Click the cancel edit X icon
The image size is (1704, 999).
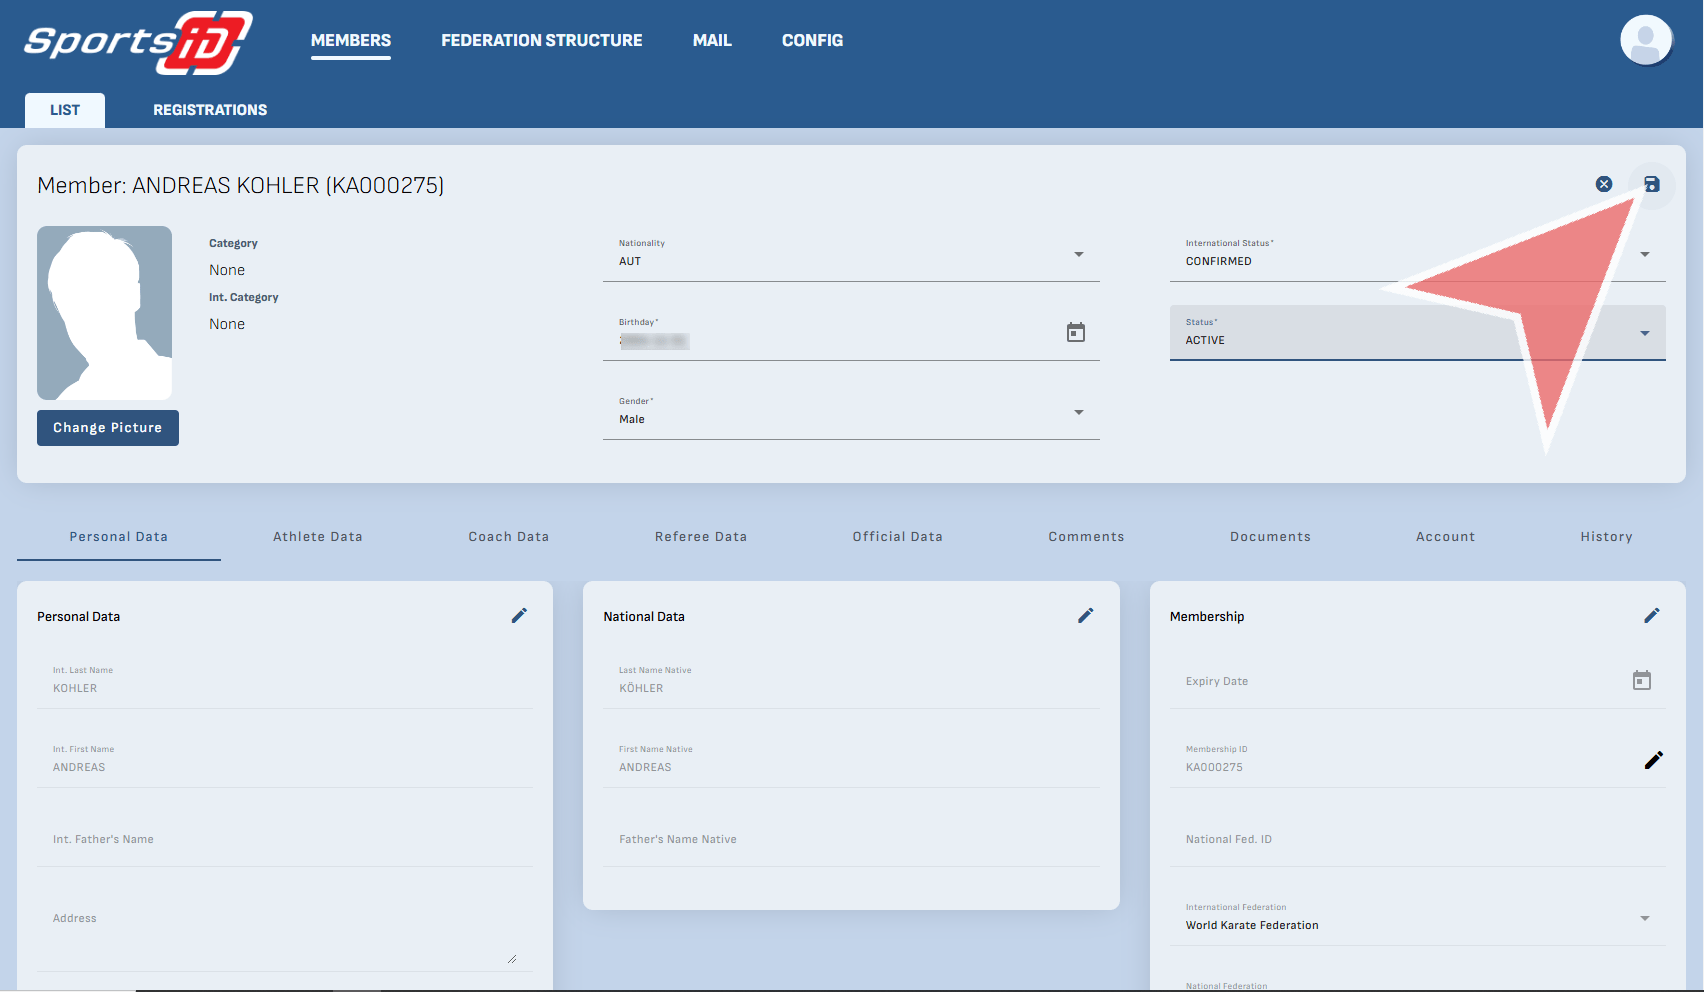click(x=1604, y=184)
